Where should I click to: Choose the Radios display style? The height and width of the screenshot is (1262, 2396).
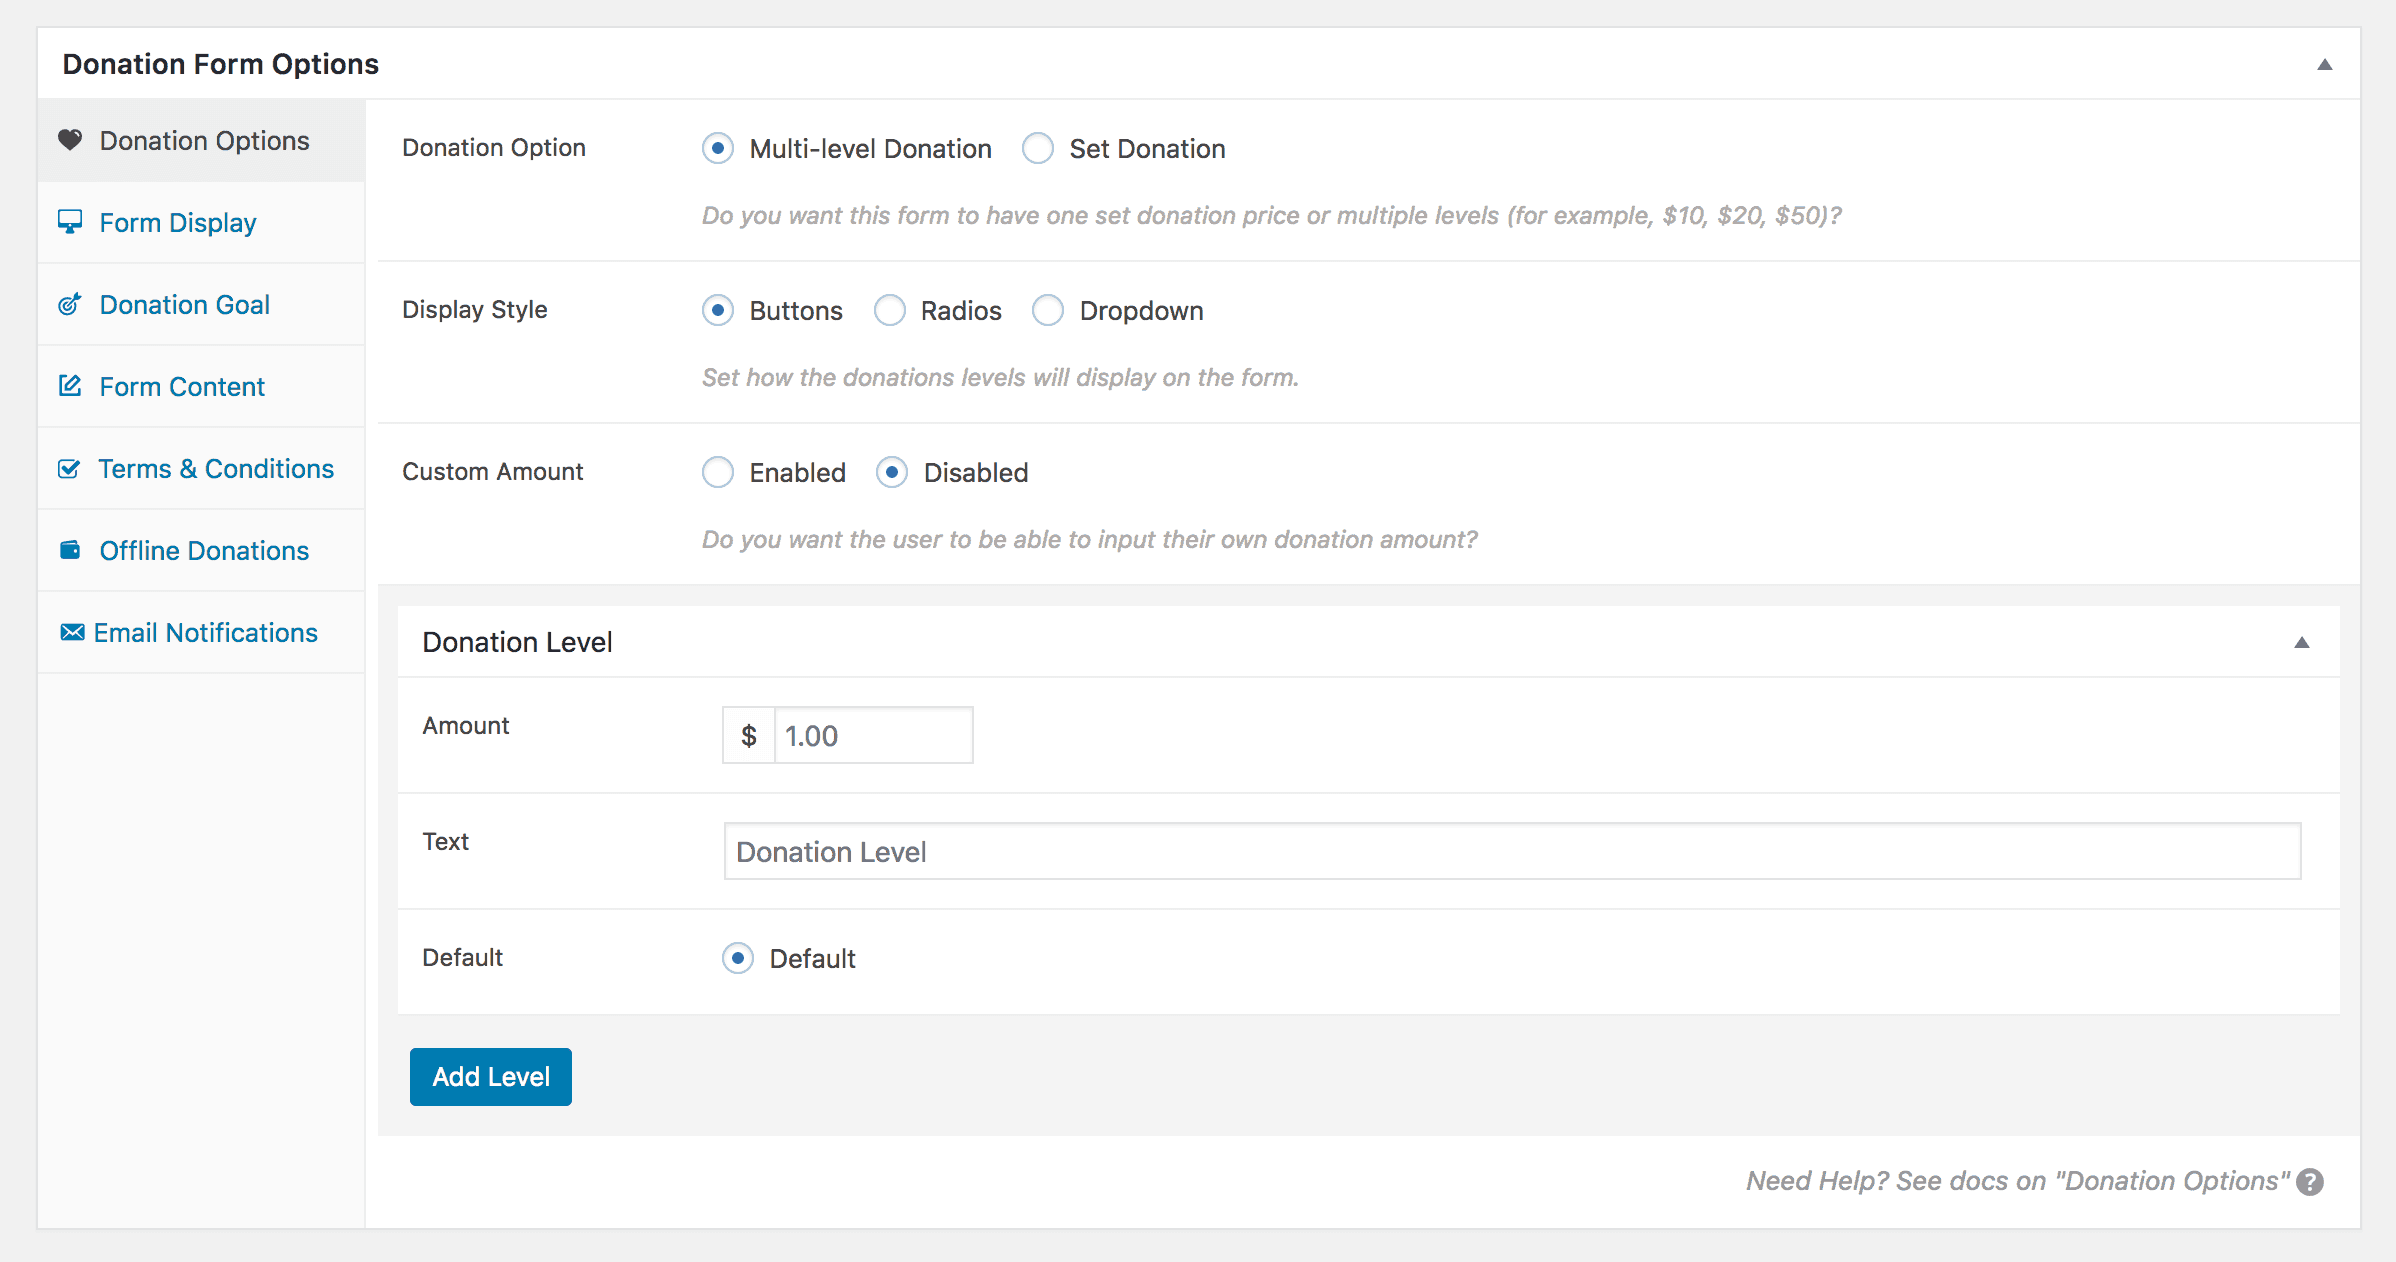click(x=889, y=310)
